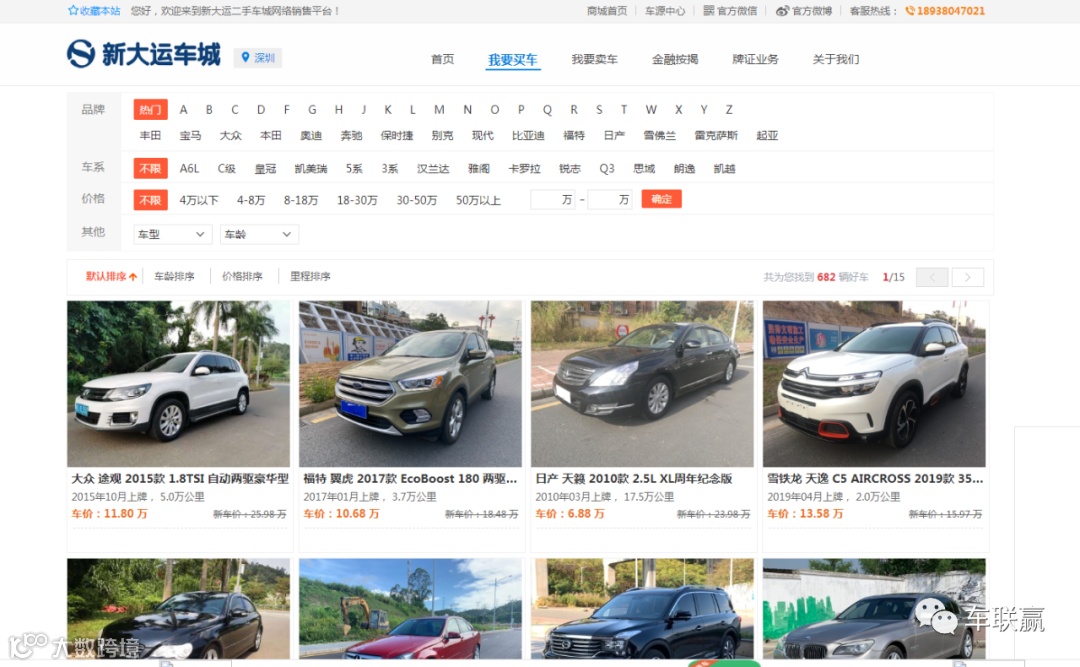Click the 官方微信 QR icon
Image resolution: width=1080 pixels, height=667 pixels.
[x=708, y=10]
